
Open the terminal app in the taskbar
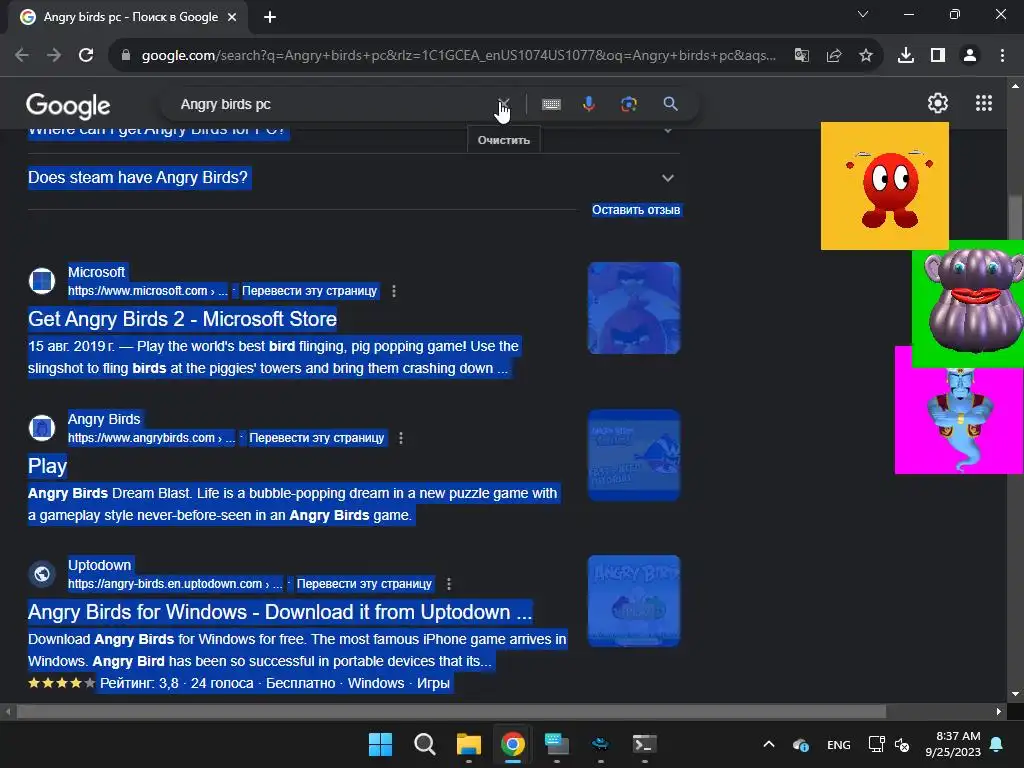(x=645, y=744)
